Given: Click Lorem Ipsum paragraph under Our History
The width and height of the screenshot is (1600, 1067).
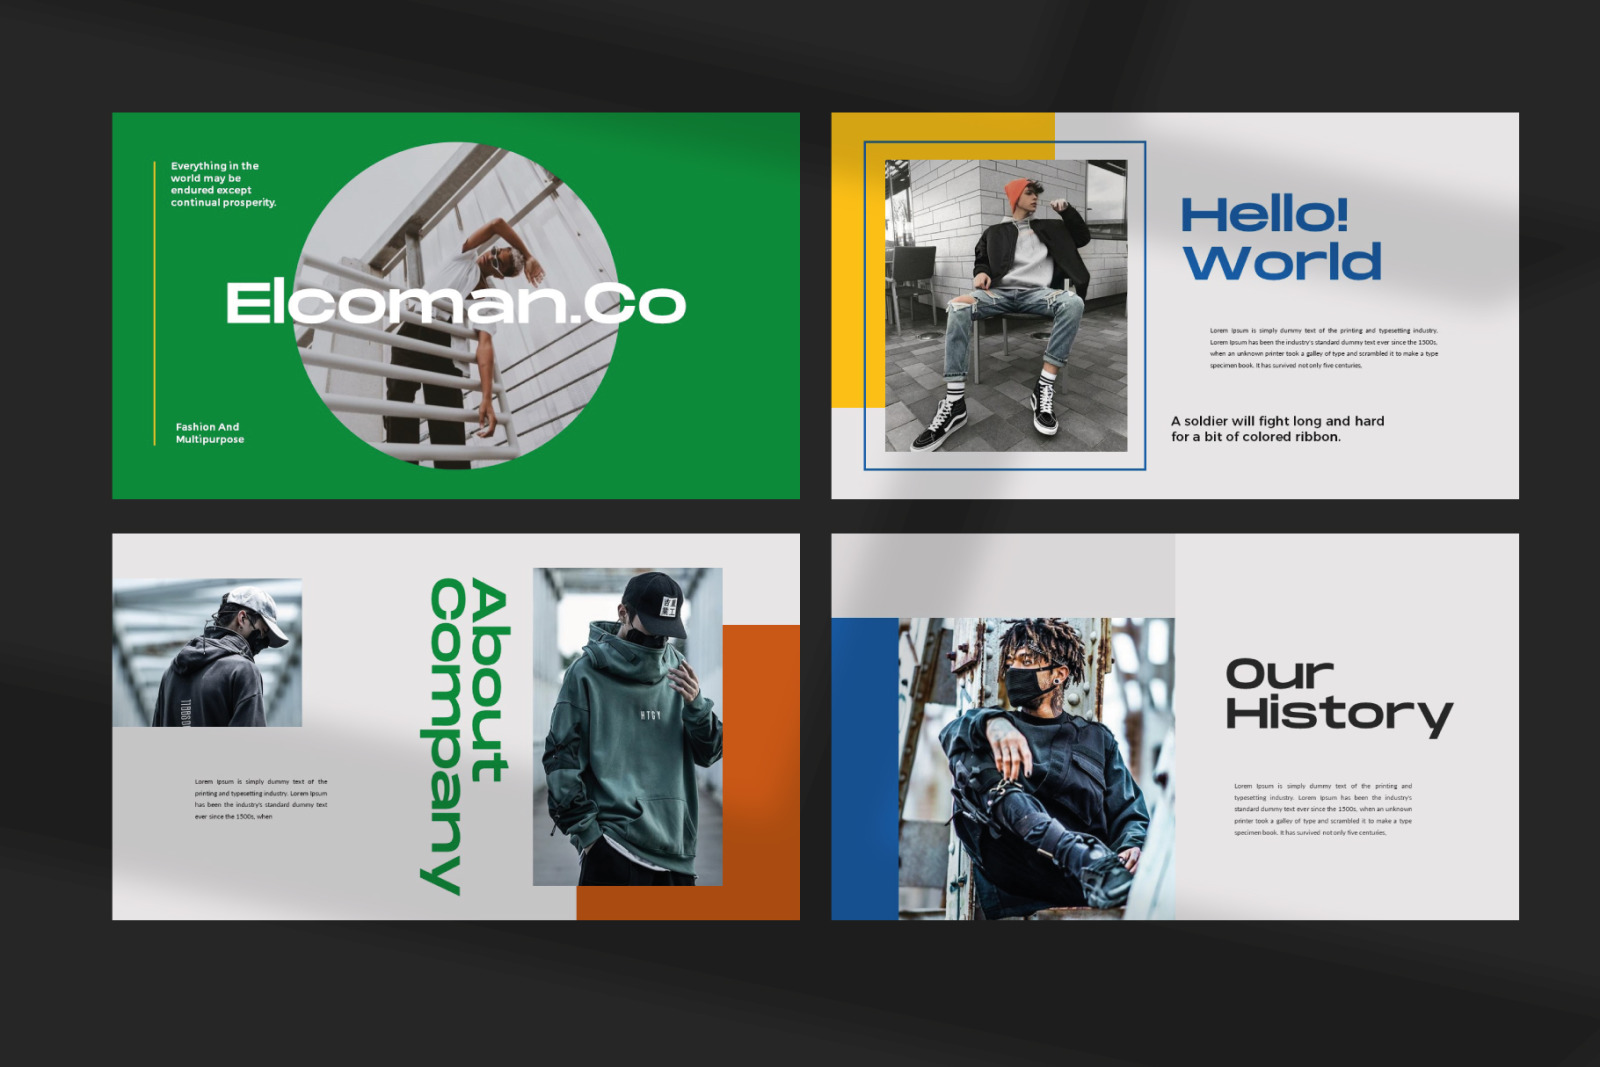Looking at the screenshot, I should pyautogui.click(x=1322, y=809).
